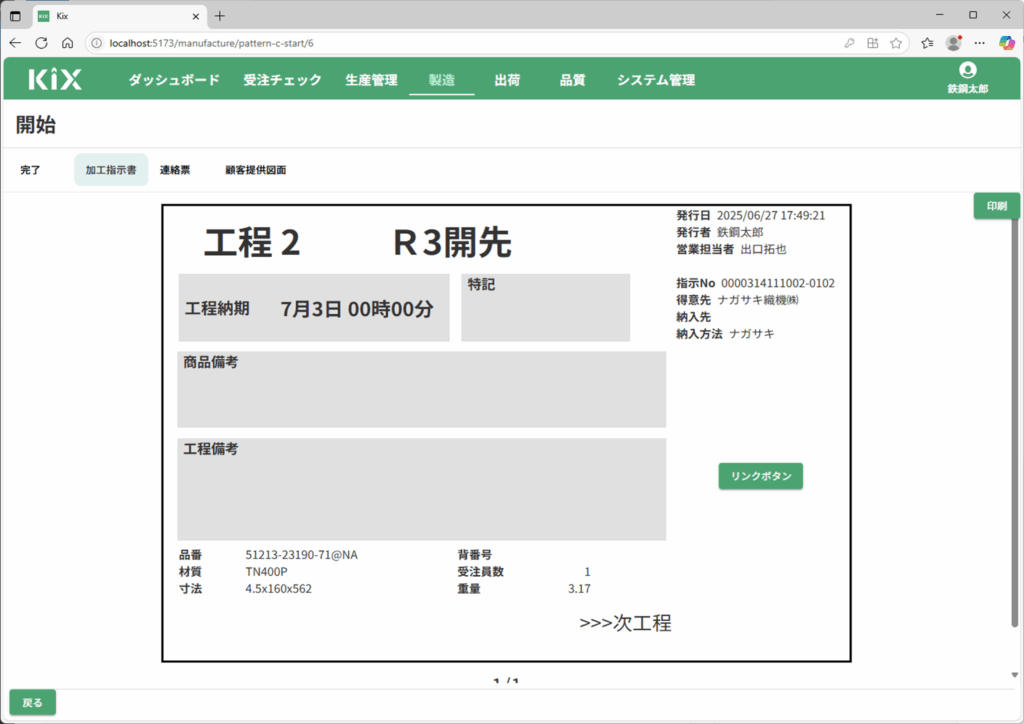Open システム管理 menu
This screenshot has width=1024, height=724.
(656, 80)
